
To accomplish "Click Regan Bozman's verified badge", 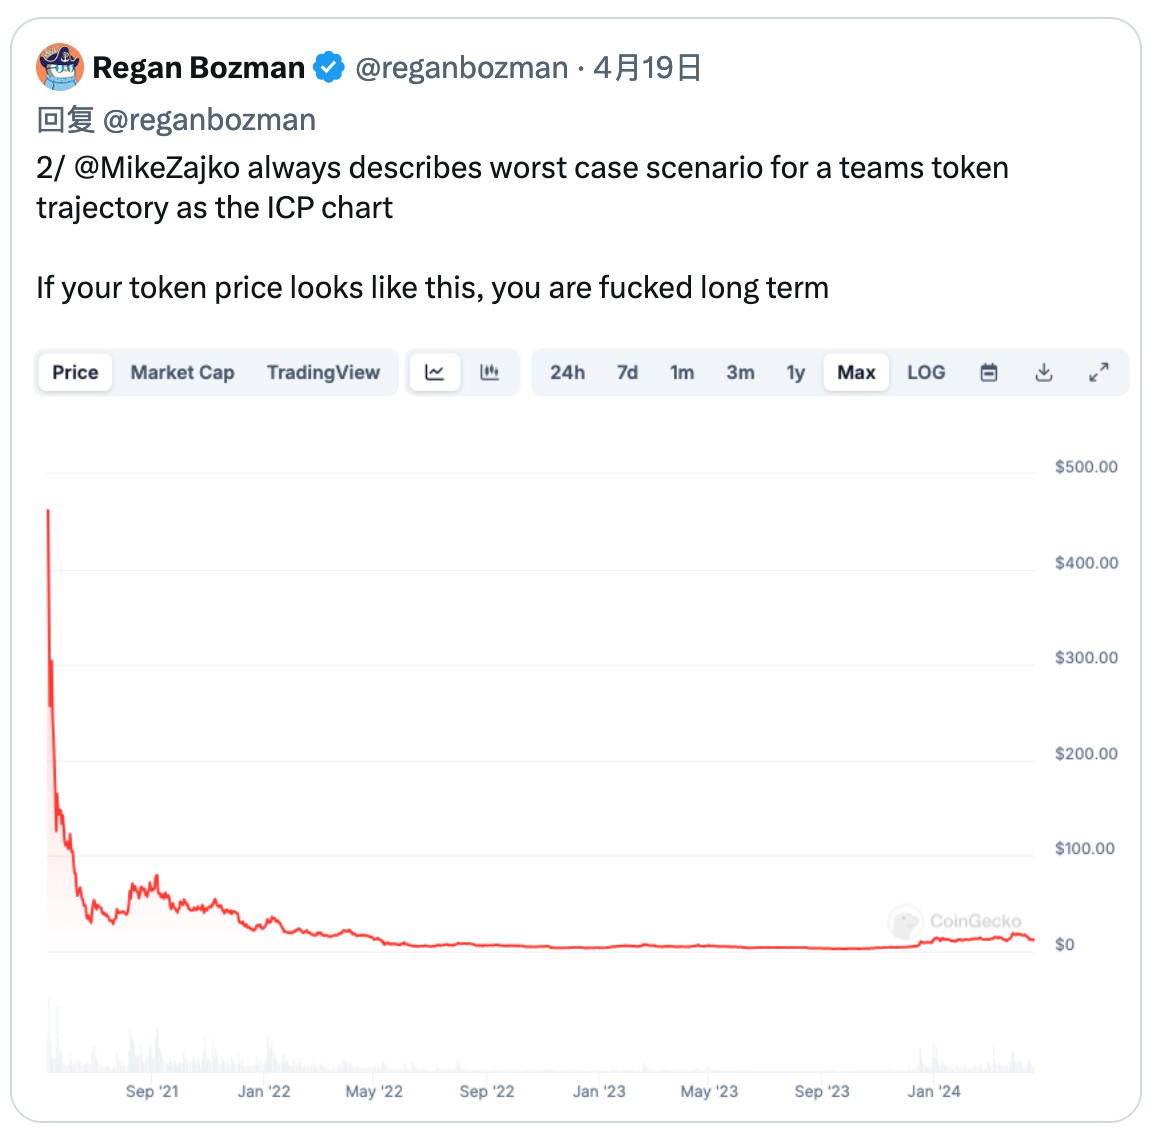I will pyautogui.click(x=329, y=66).
